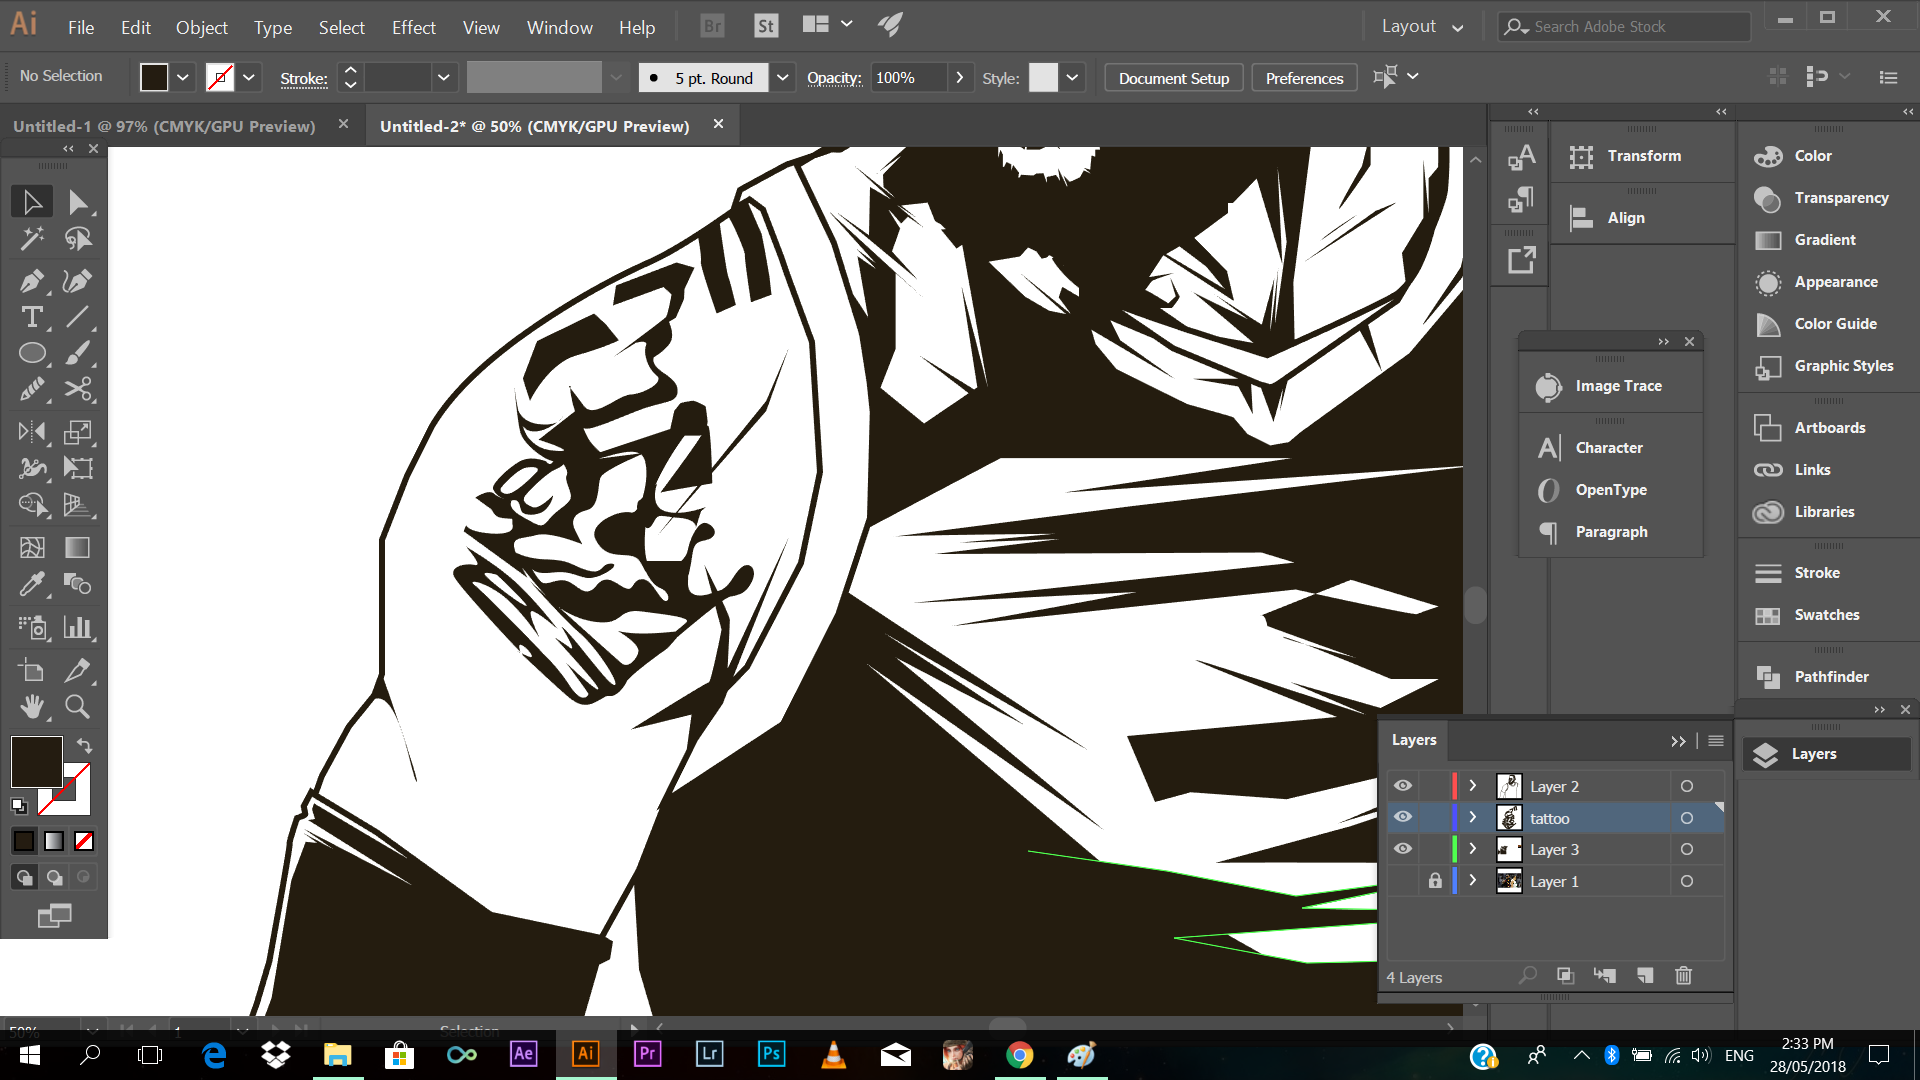The height and width of the screenshot is (1080, 1920).
Task: Click the control bar fill swatch
Action: point(154,78)
